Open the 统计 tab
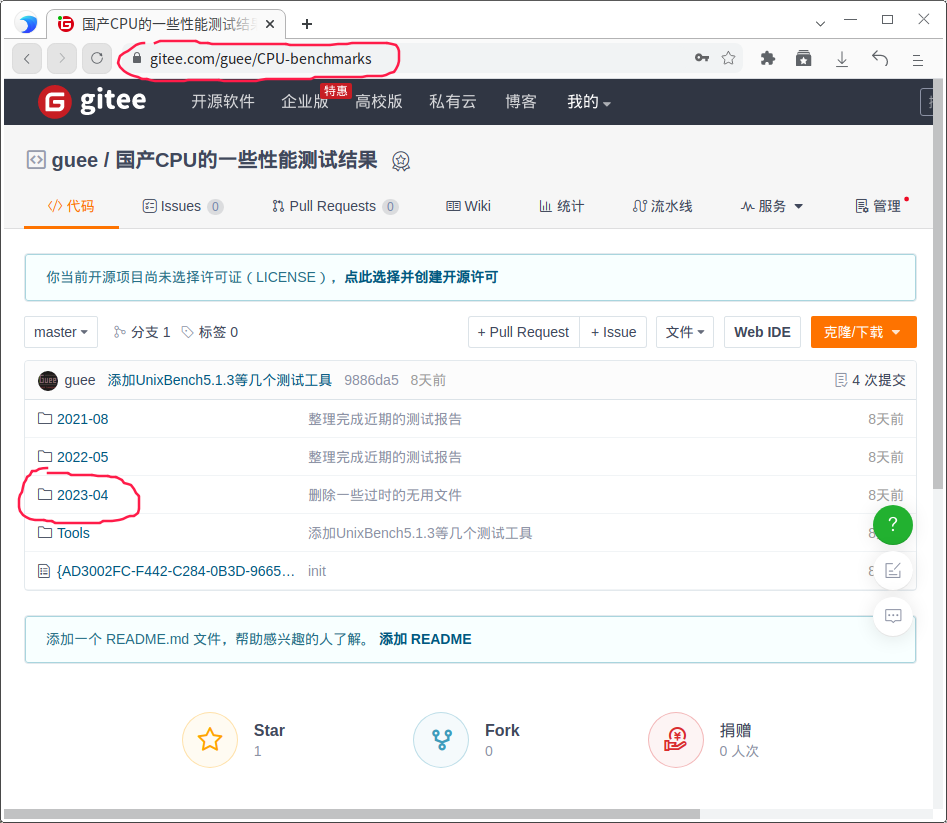The image size is (947, 823). [561, 207]
